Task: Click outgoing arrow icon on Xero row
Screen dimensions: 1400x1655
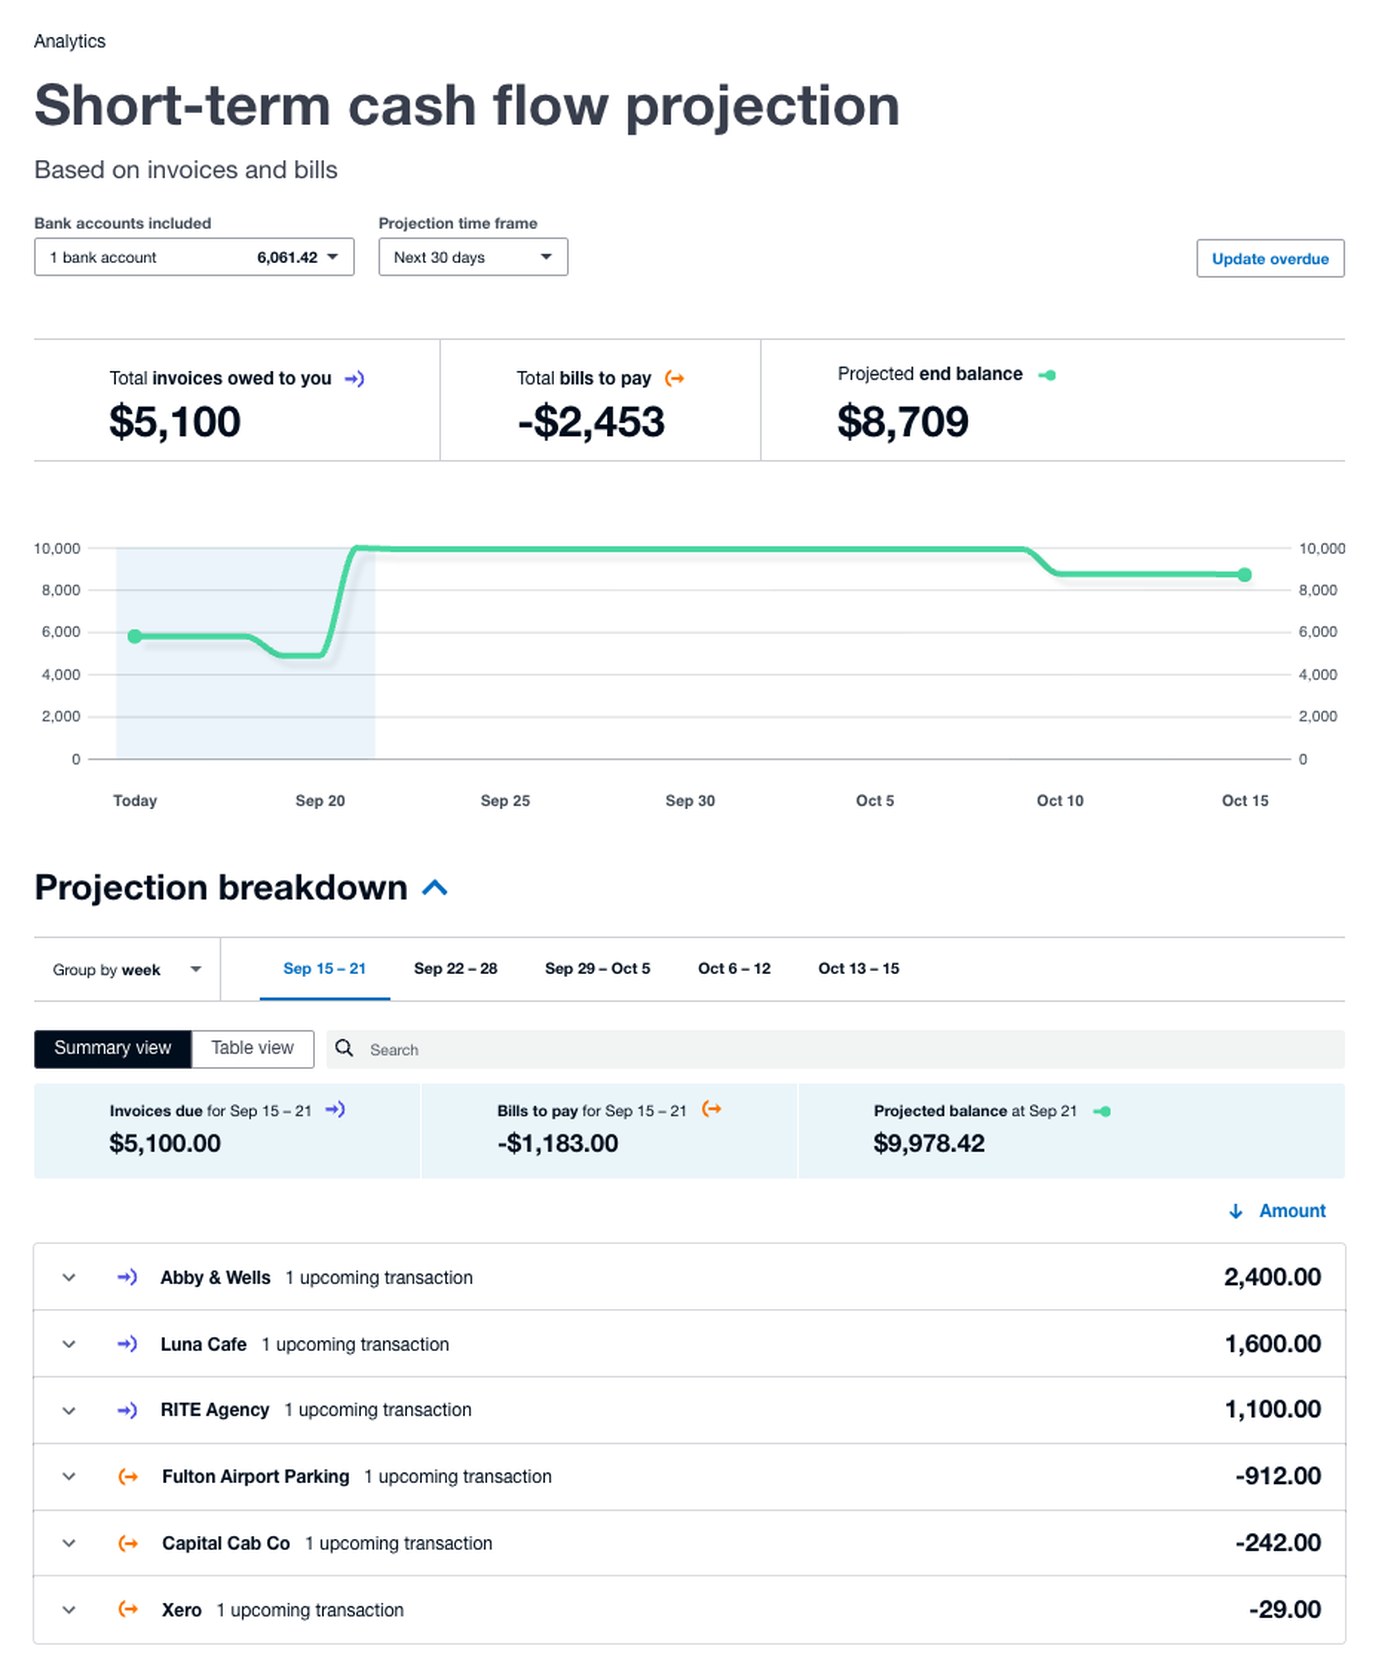Action: pos(128,1609)
